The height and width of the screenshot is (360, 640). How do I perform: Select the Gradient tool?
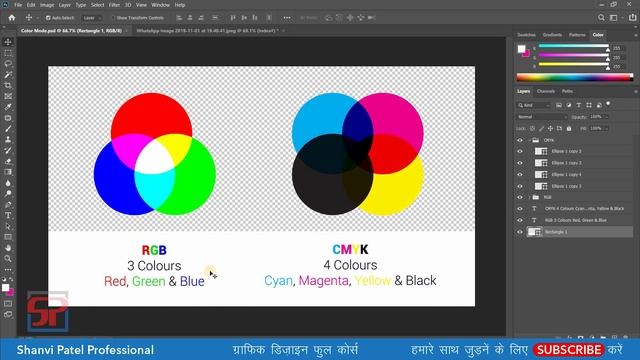8,172
